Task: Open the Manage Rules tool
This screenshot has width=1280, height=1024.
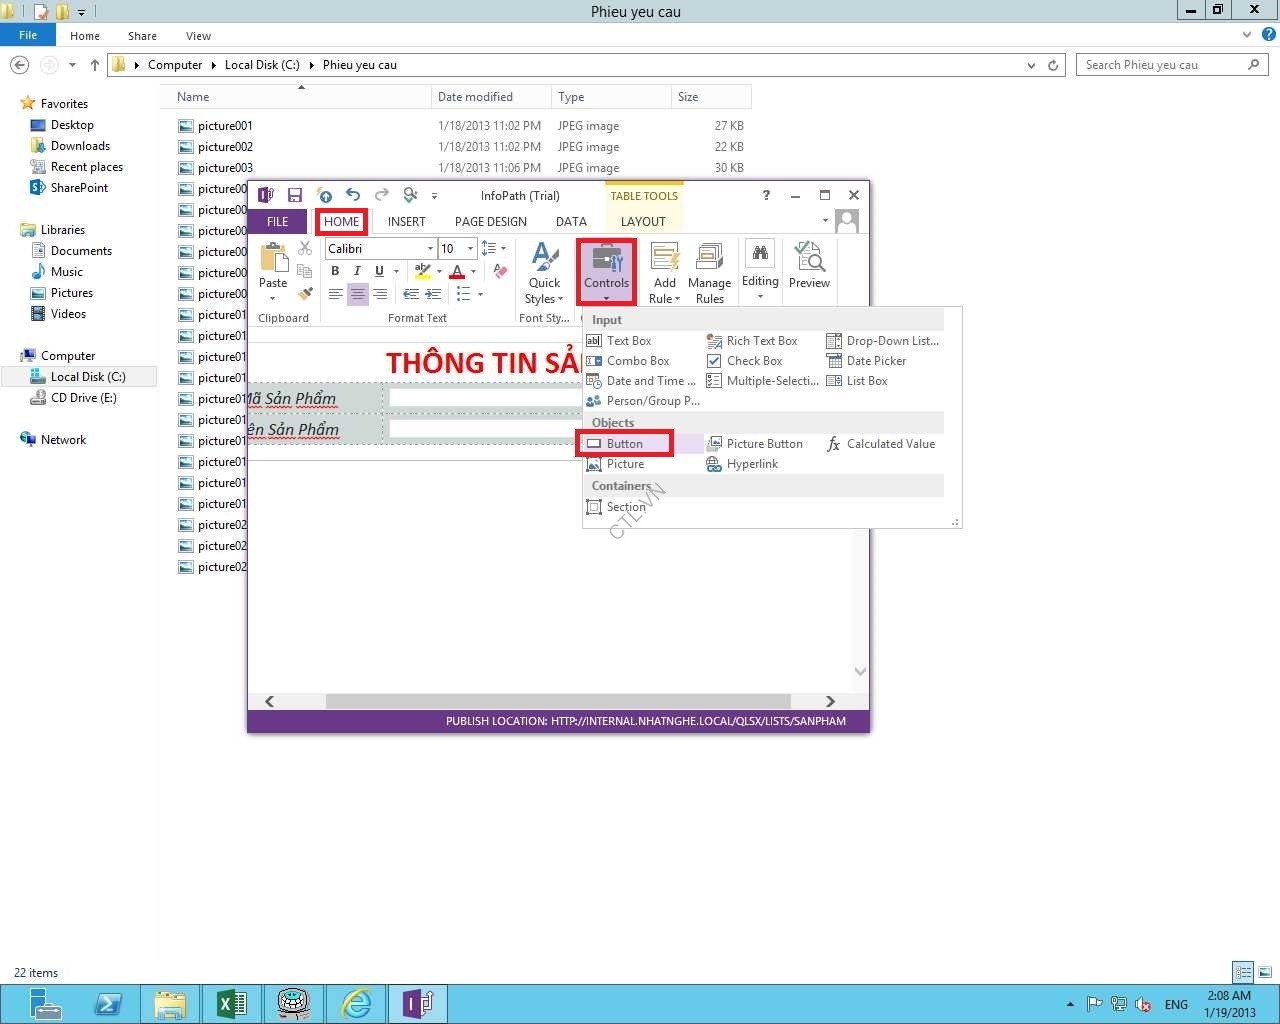Action: click(709, 272)
